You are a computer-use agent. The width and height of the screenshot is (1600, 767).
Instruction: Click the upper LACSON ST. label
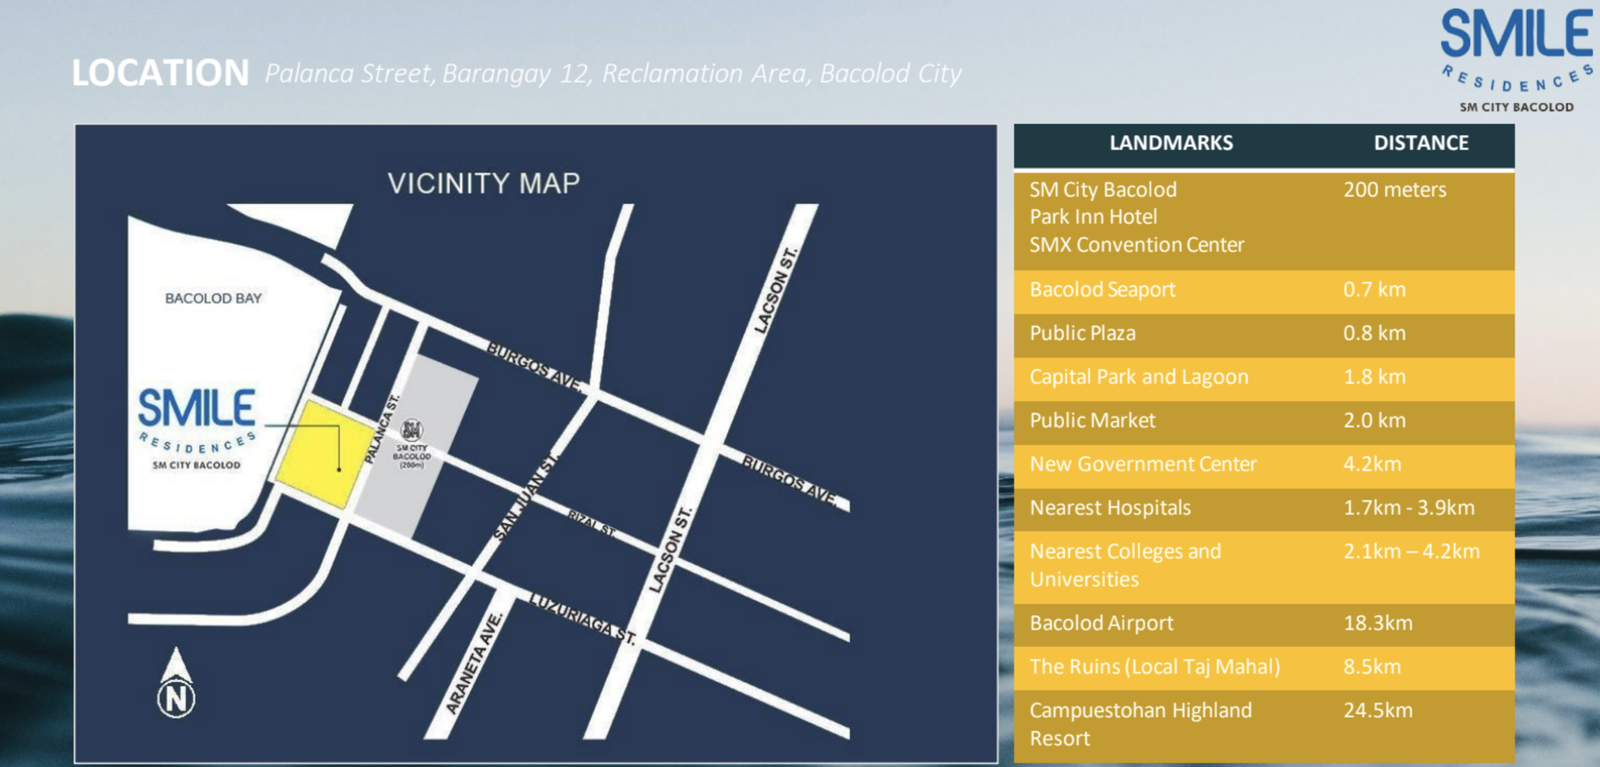click(x=777, y=289)
